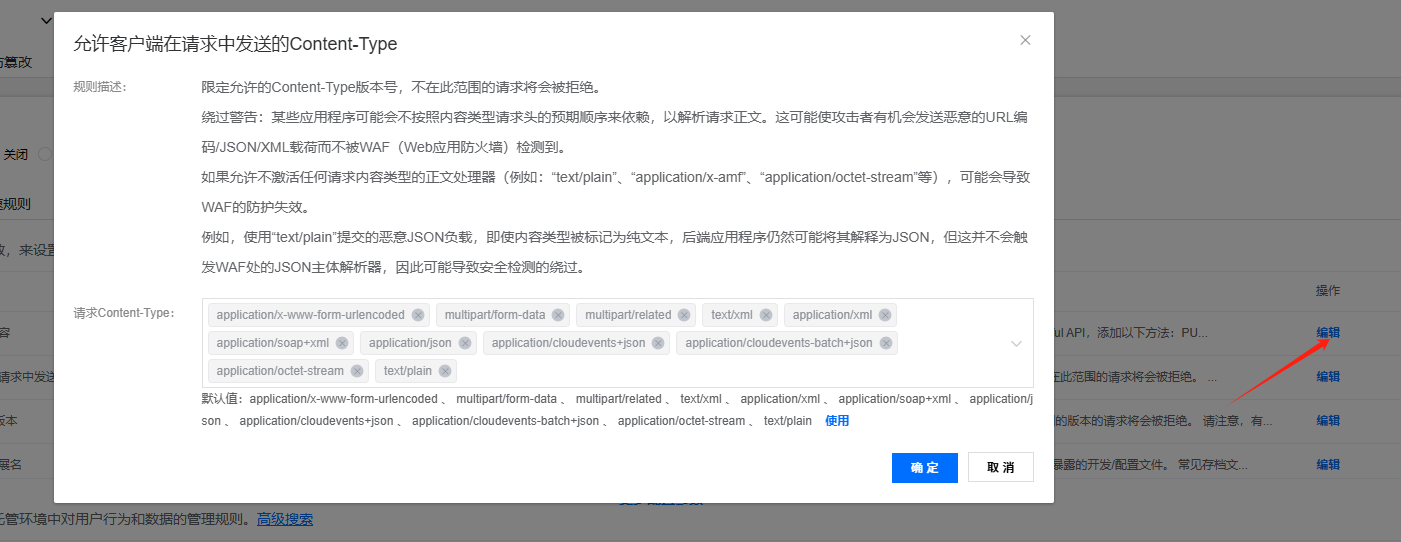This screenshot has width=1401, height=542.
Task: Remove the application/cloudevents-batch+json tag
Action: (x=885, y=343)
